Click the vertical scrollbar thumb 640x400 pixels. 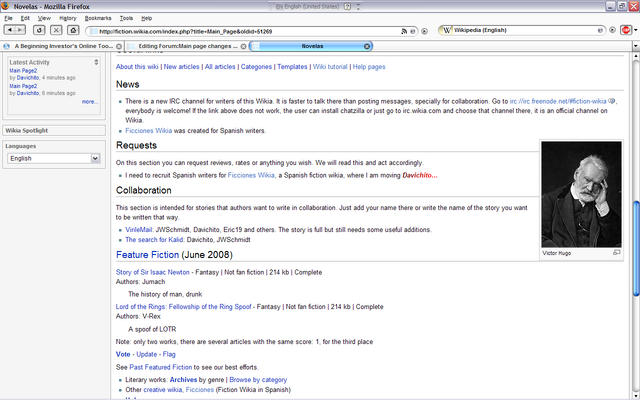[x=636, y=248]
